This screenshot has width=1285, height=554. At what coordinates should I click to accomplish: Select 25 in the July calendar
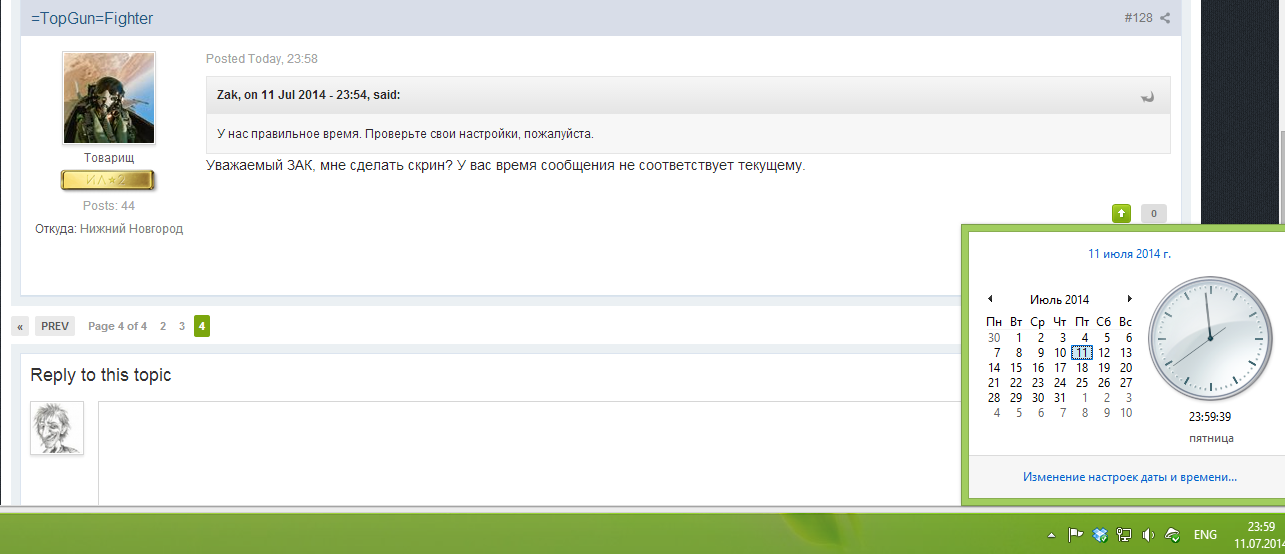point(1082,382)
